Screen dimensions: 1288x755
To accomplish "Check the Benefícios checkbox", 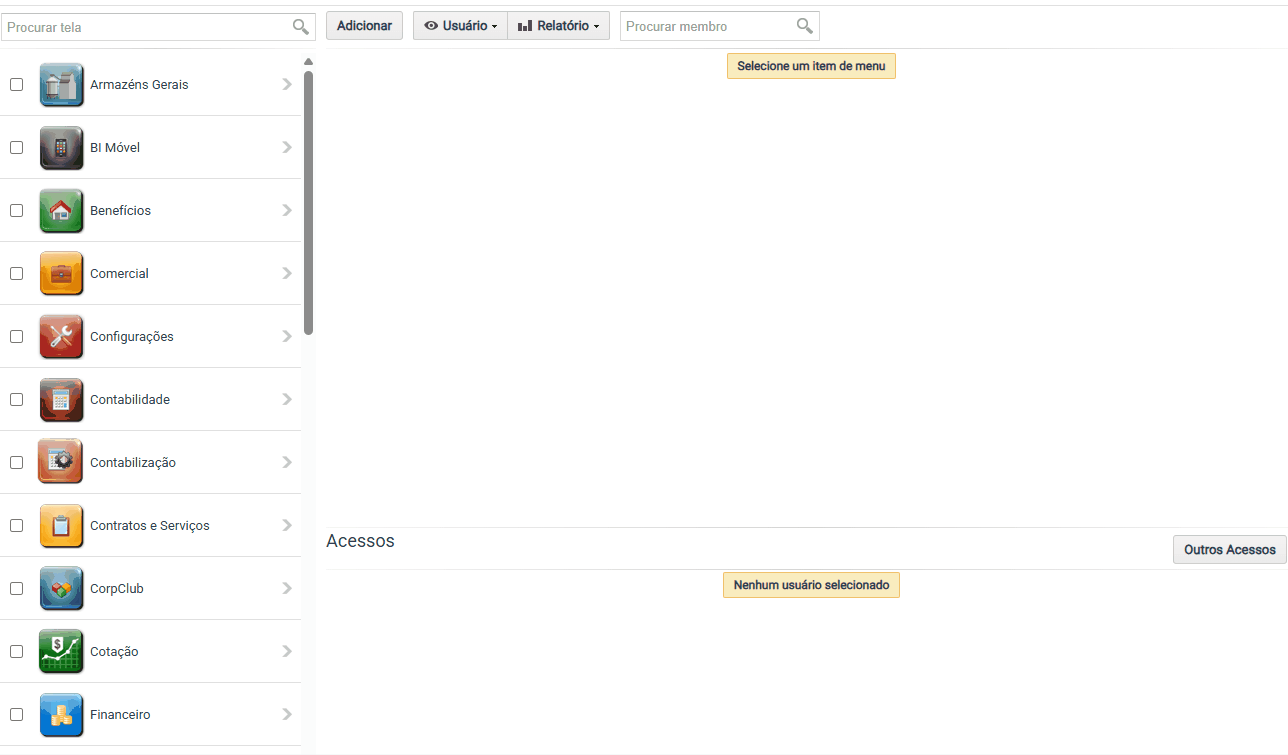I will point(16,211).
